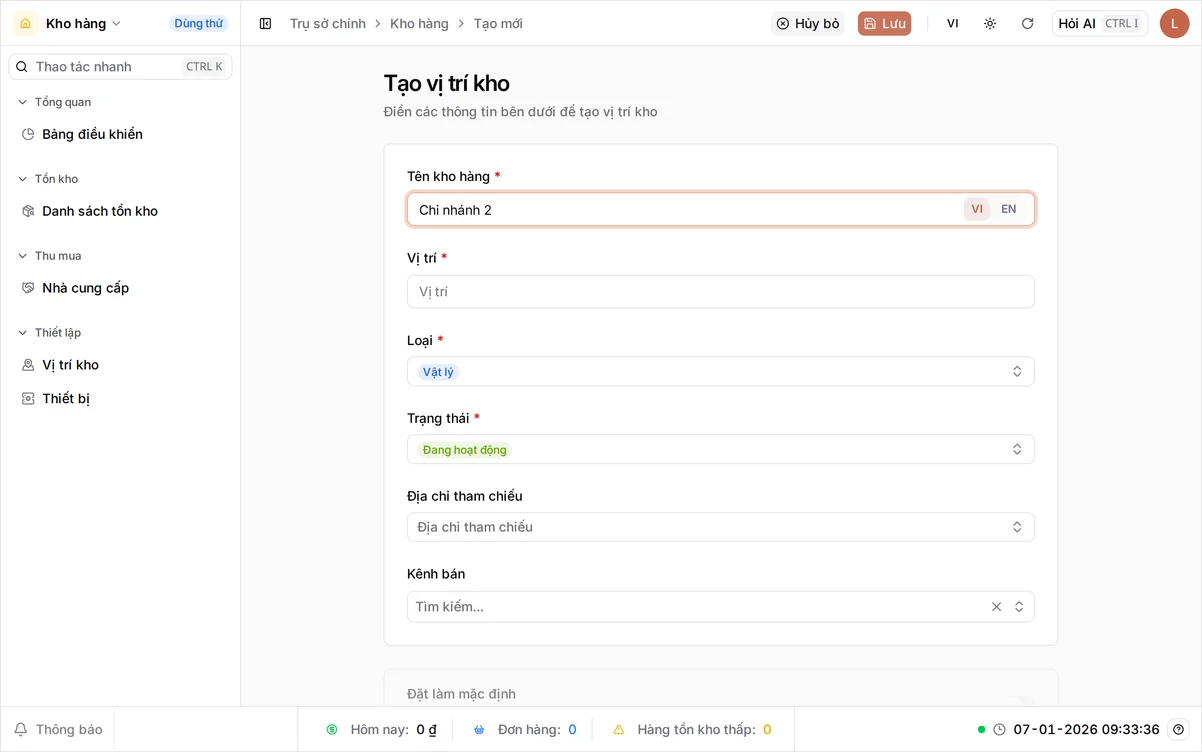
Task: Collapse the Thiết lập section
Action: 50,333
